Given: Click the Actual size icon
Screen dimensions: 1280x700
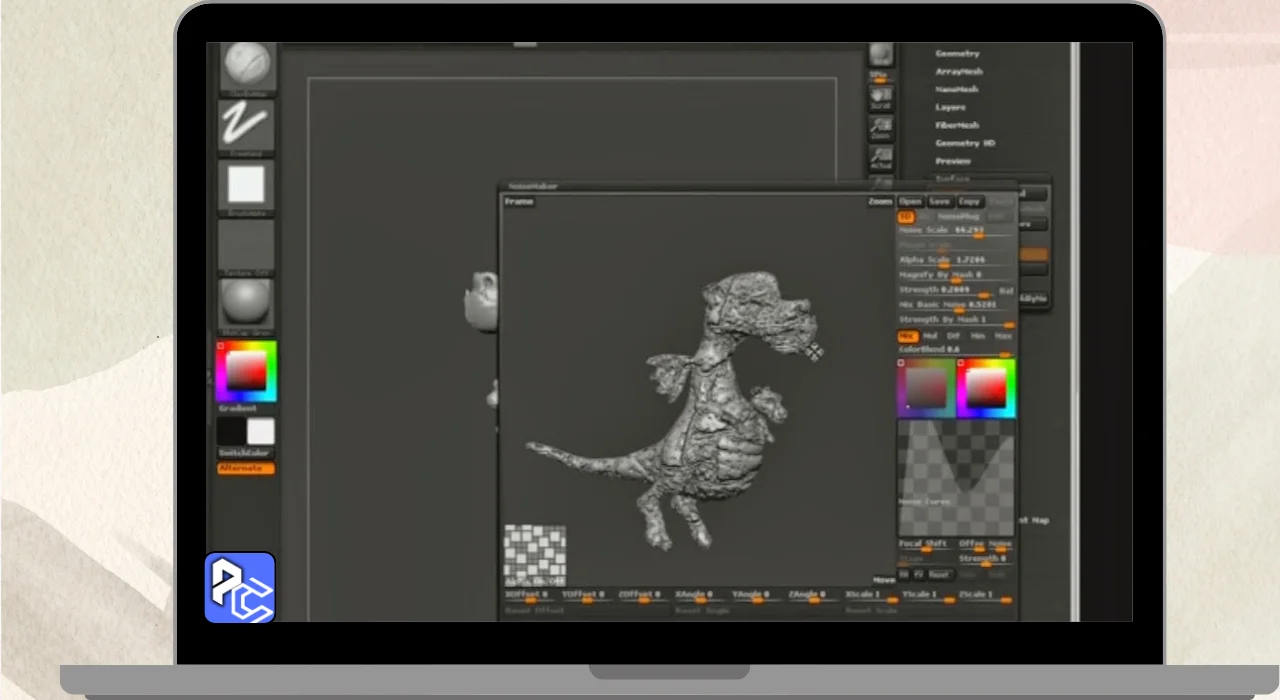Looking at the screenshot, I should click(880, 159).
